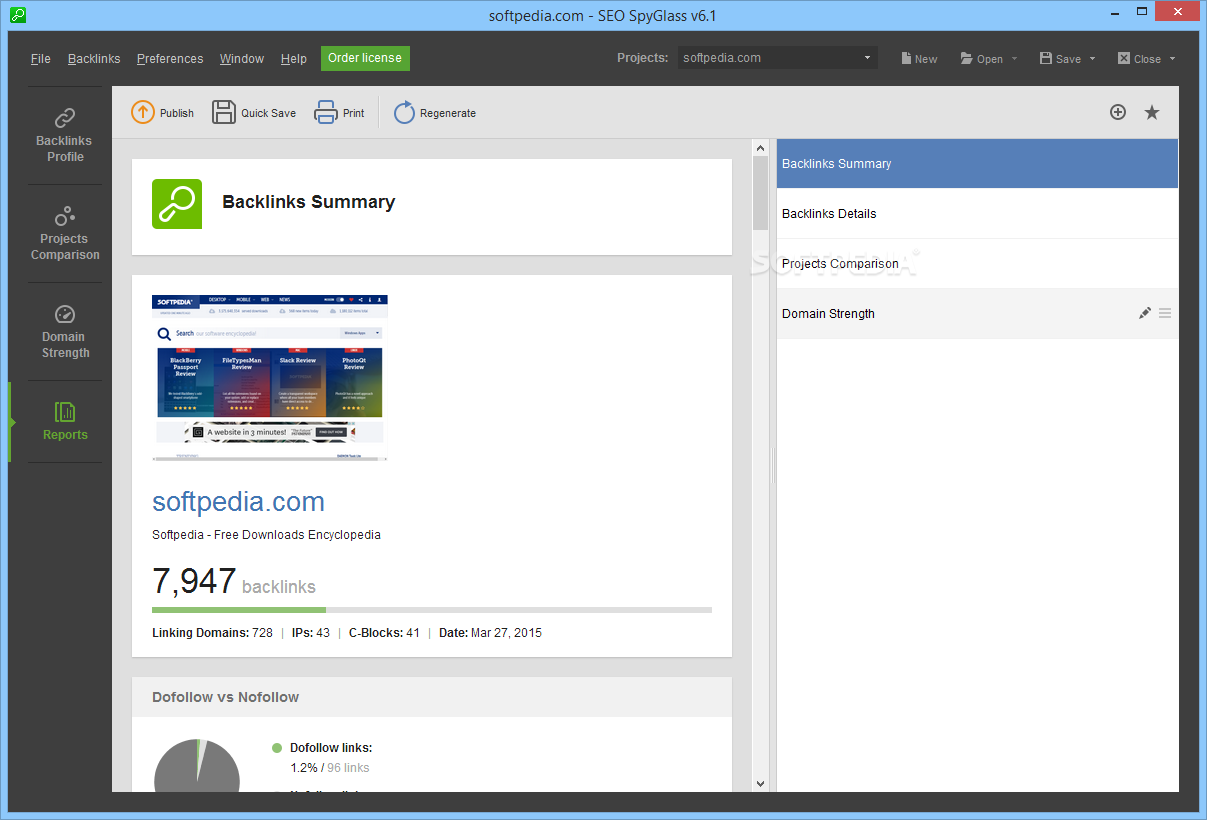Click the Date: Mar 27, 2015 text
This screenshot has width=1207, height=820.
pyautogui.click(x=490, y=633)
